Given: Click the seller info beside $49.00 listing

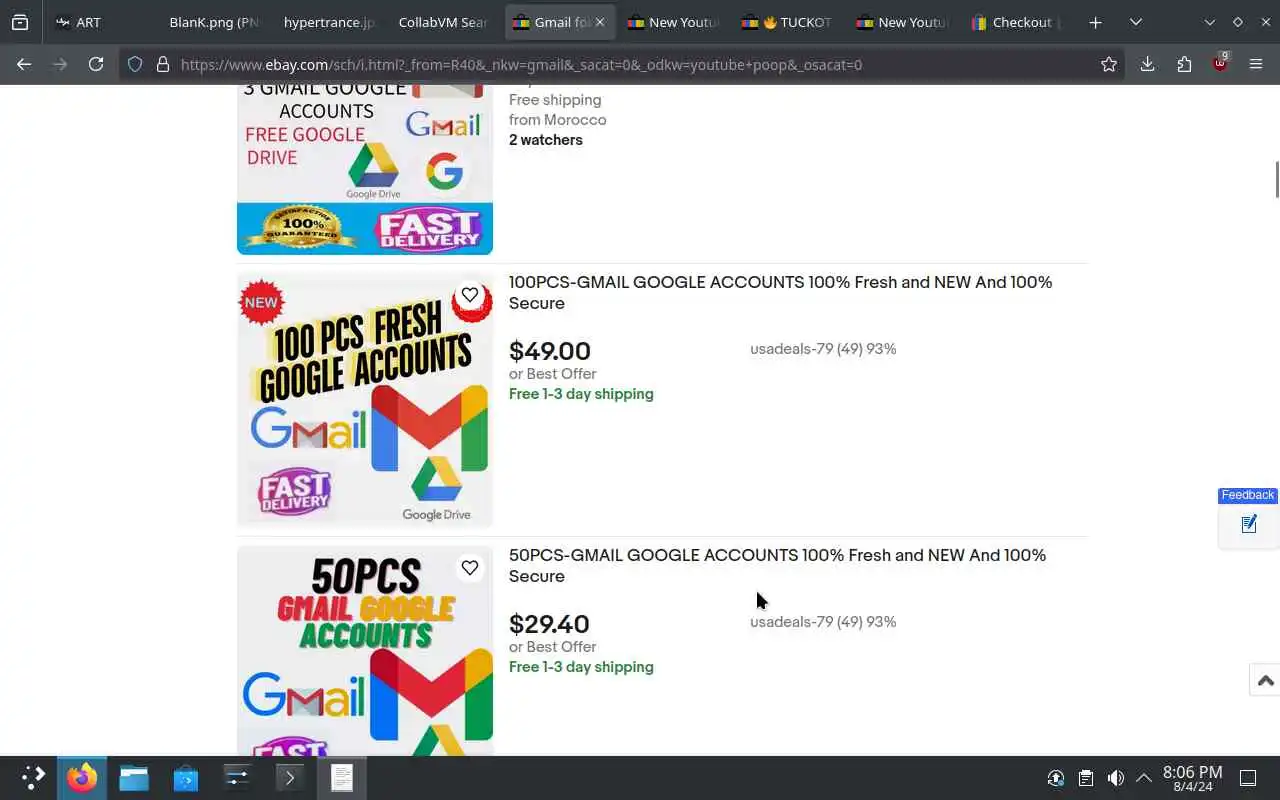Looking at the screenshot, I should 823,349.
